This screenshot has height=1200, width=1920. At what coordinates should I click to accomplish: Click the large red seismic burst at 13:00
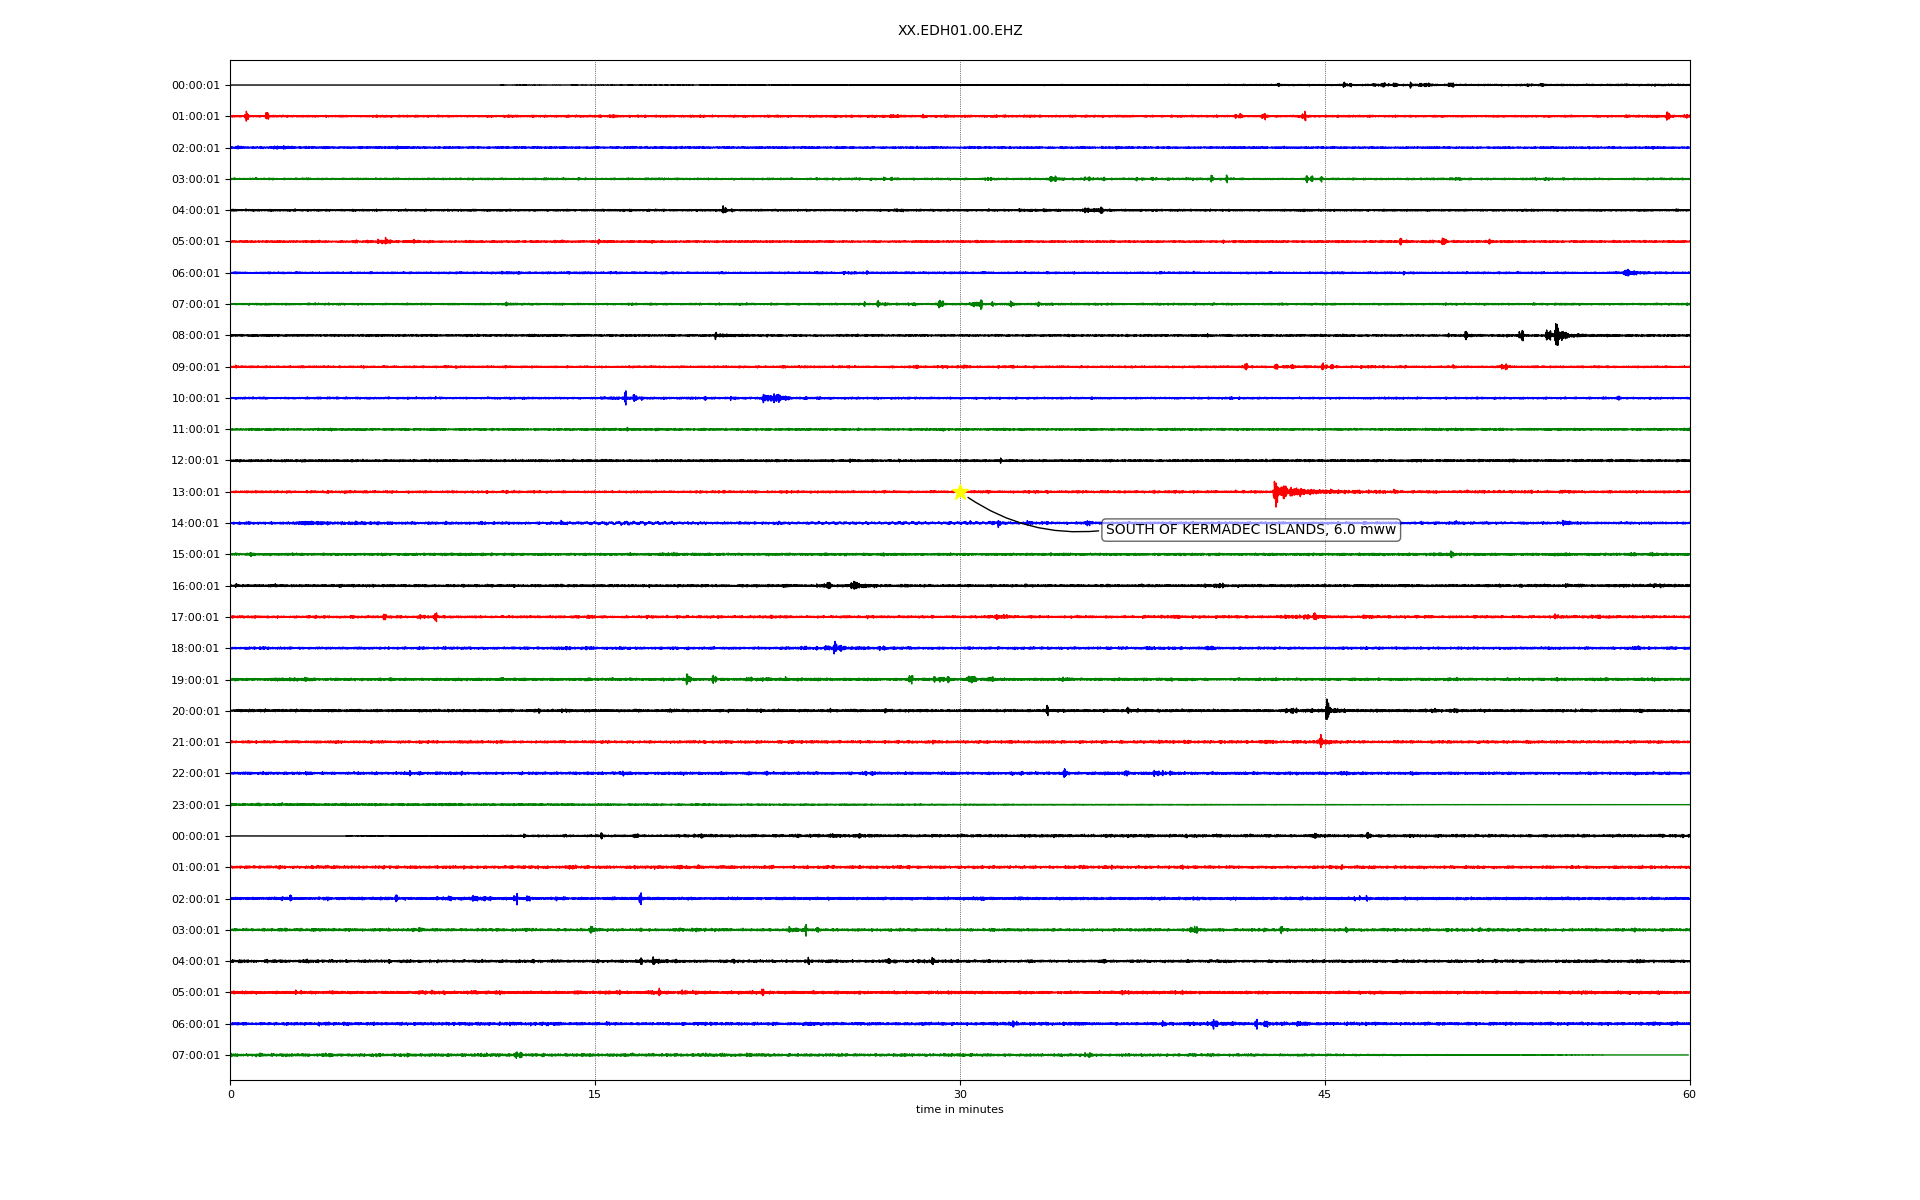(x=1277, y=492)
